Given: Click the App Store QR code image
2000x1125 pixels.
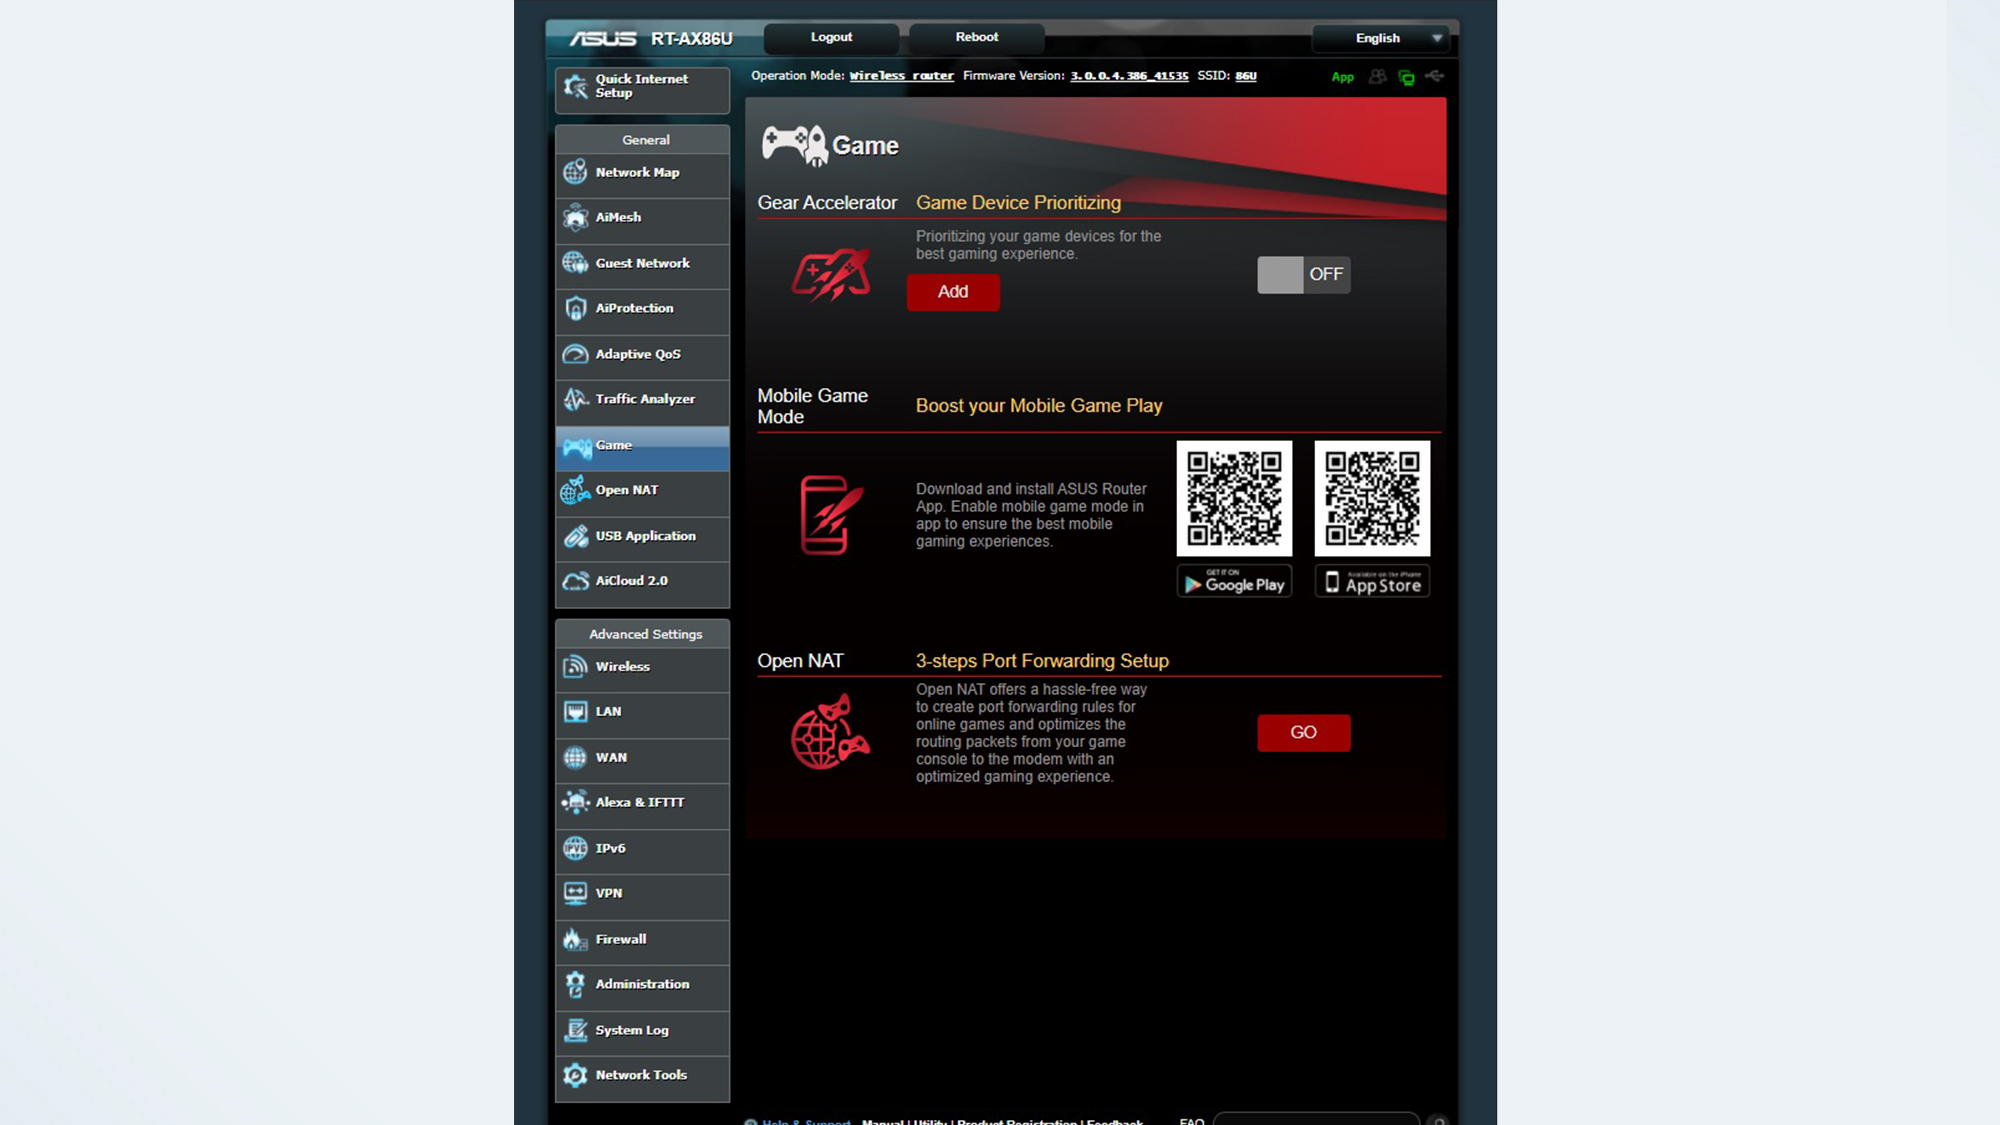Looking at the screenshot, I should [x=1371, y=497].
